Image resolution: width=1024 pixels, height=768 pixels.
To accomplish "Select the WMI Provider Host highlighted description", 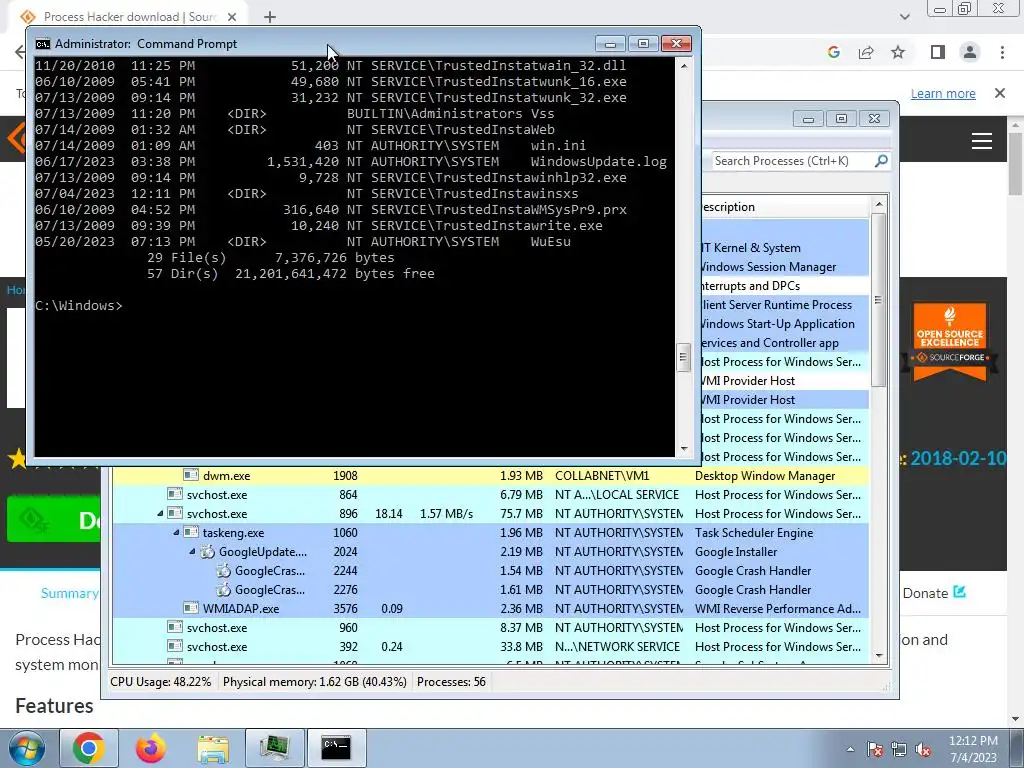I will click(x=748, y=400).
